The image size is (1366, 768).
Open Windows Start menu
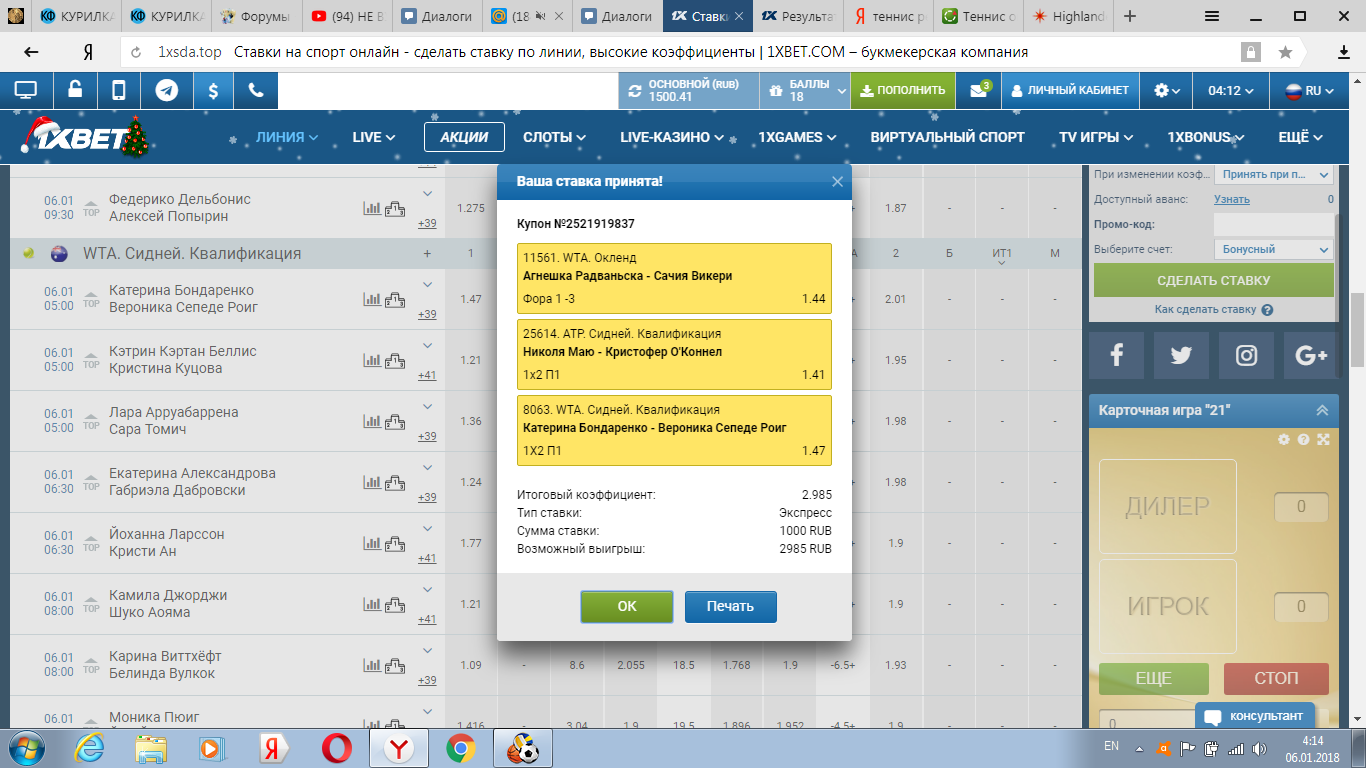tap(26, 748)
